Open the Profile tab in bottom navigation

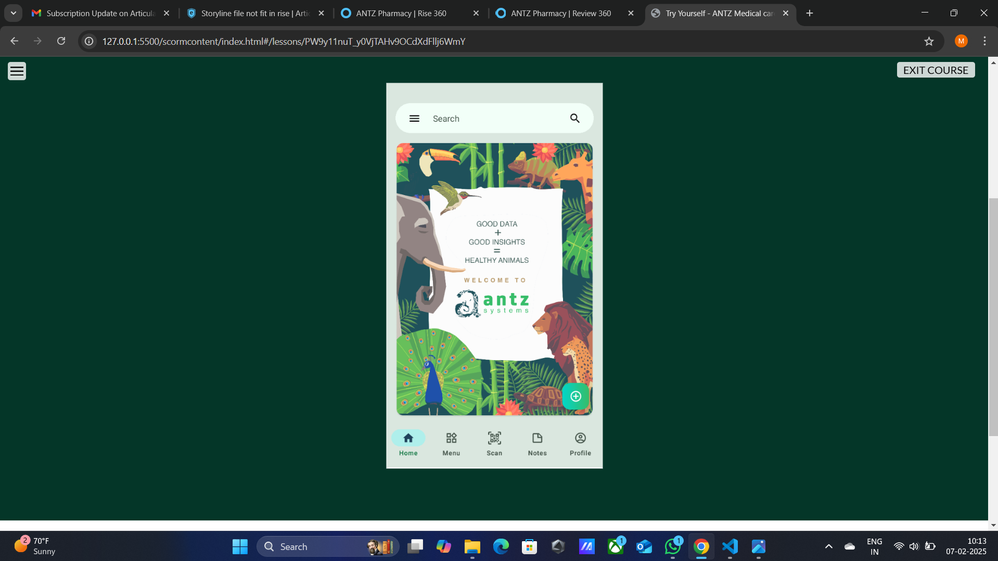pos(580,443)
